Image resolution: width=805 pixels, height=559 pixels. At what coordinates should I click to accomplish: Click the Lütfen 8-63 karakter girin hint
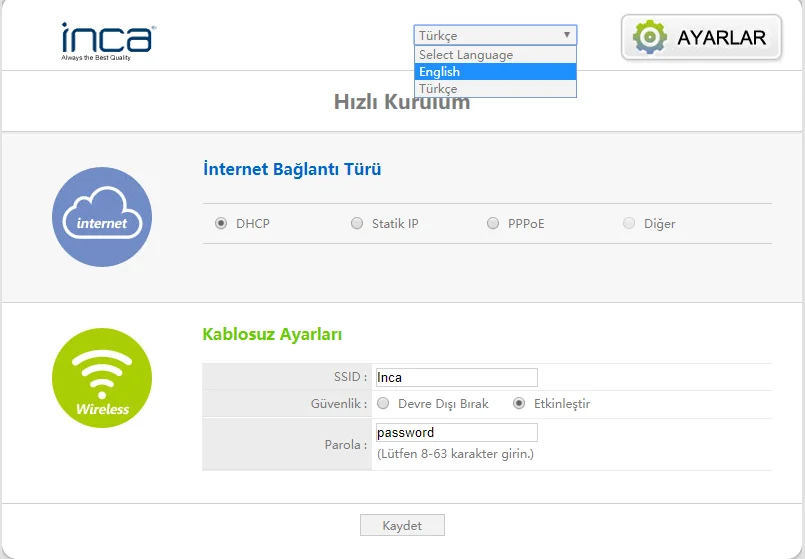click(455, 454)
